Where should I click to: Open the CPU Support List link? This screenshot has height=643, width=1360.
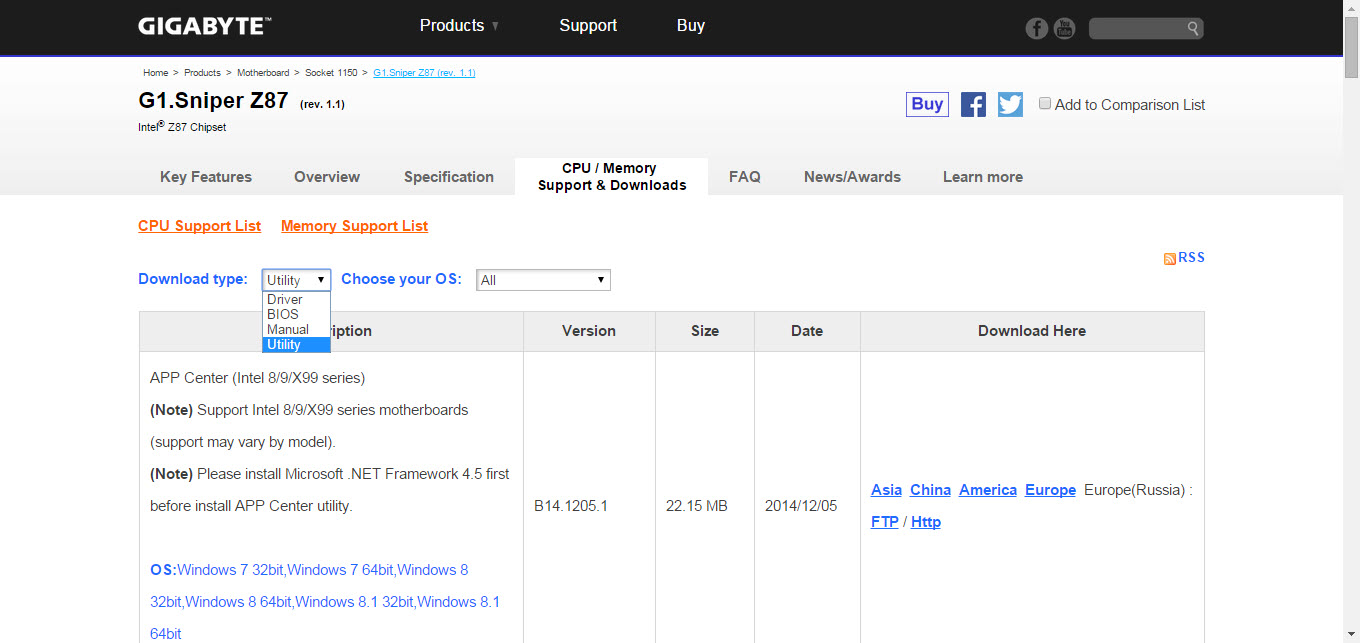click(200, 226)
